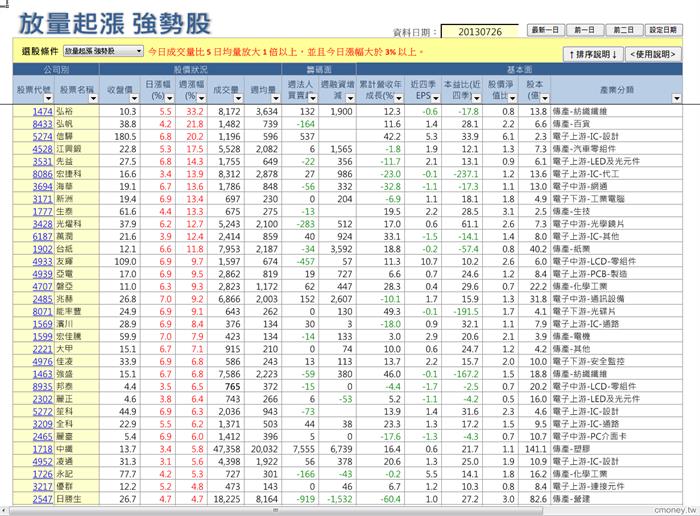Open stock code link 8071
Viewport: 700px width, 516px height.
(42, 312)
